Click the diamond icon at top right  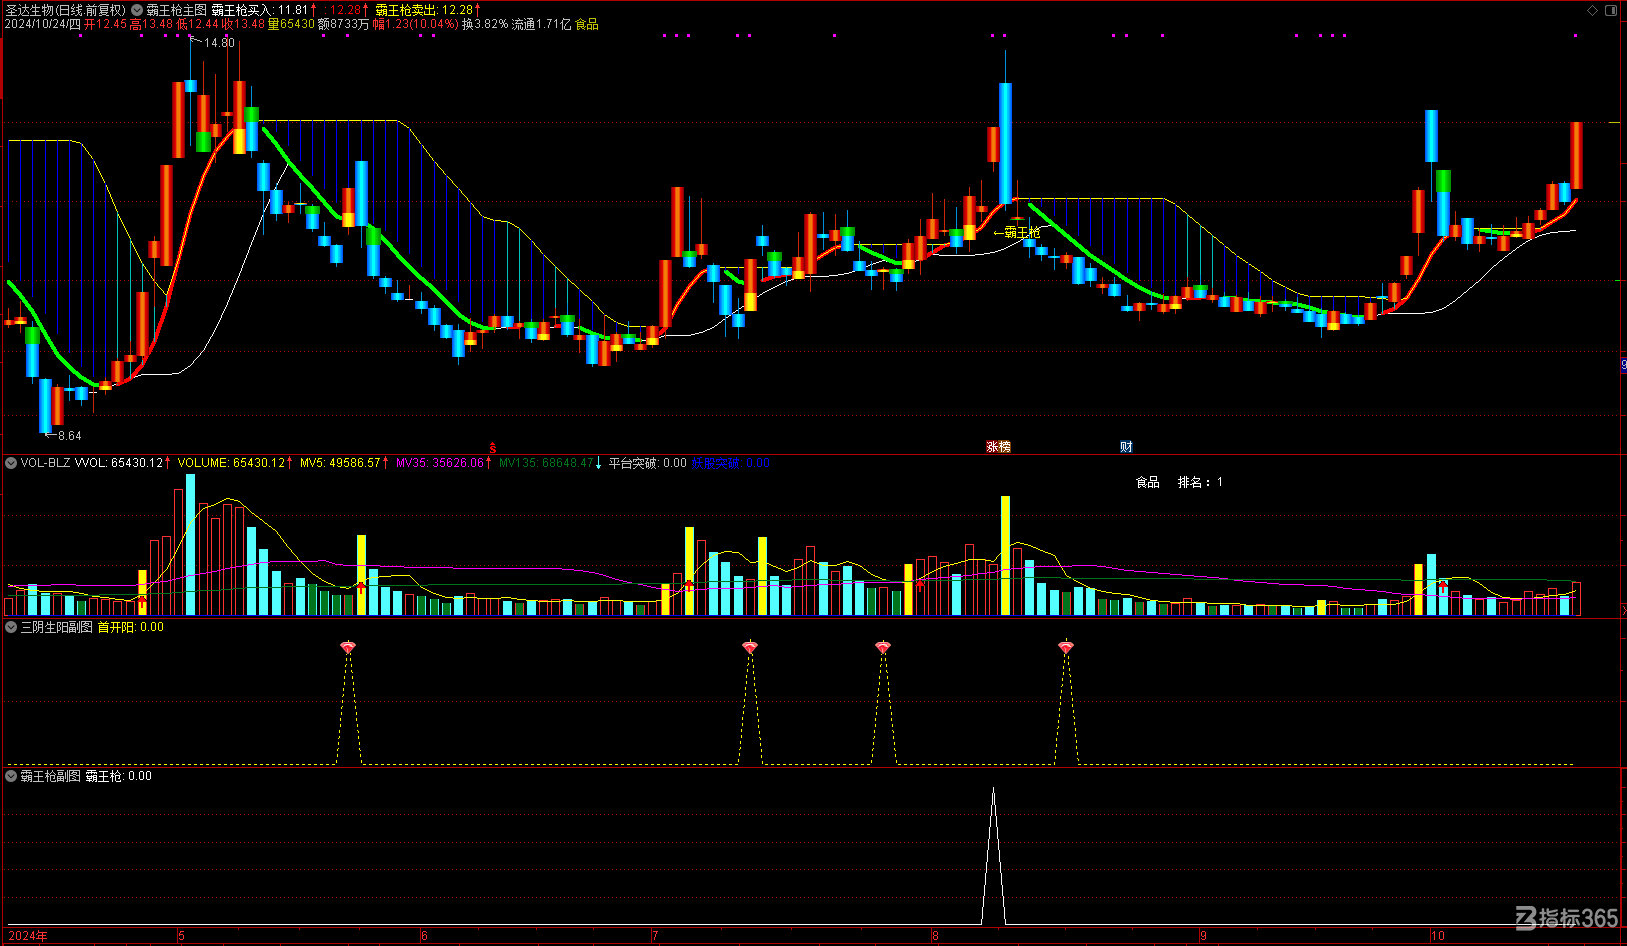click(1593, 10)
